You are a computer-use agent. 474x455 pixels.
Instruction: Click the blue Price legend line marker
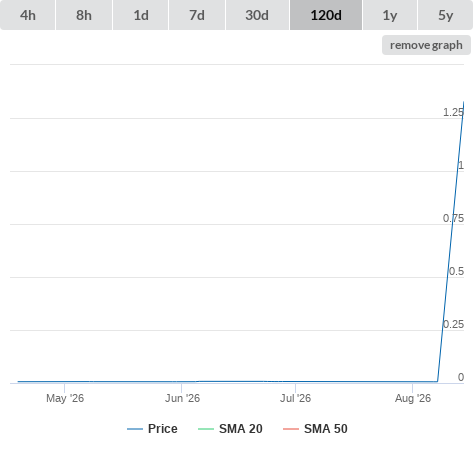(135, 429)
